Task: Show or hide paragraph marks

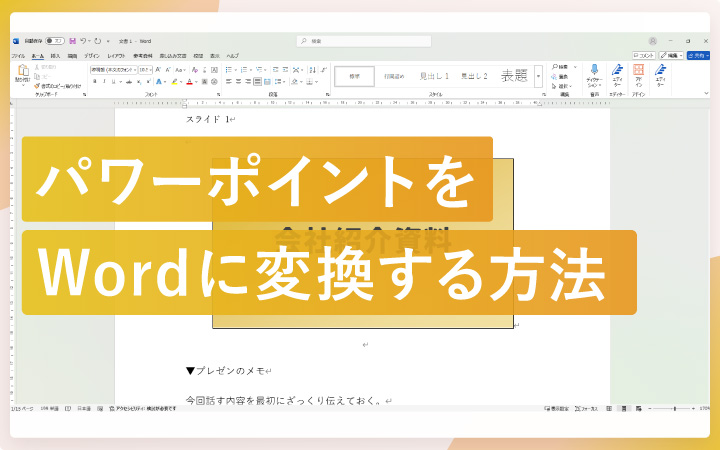Action: 323,70
